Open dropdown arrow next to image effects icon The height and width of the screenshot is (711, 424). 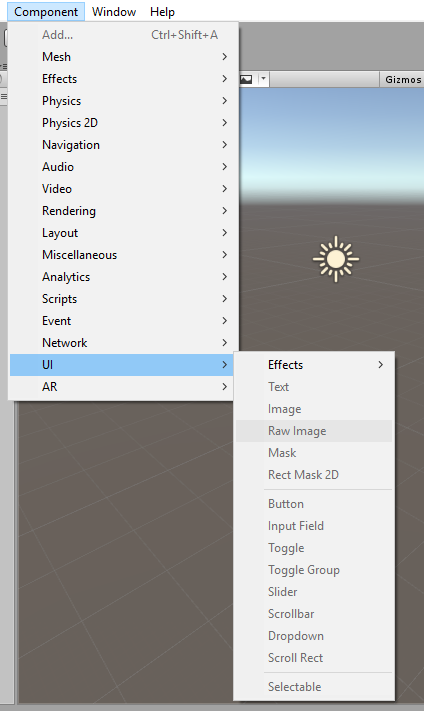point(263,79)
